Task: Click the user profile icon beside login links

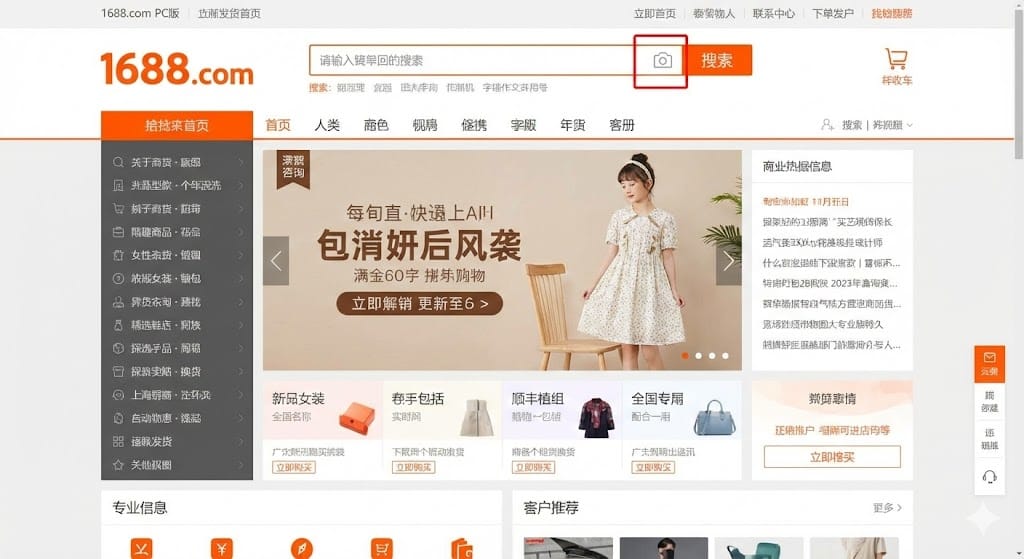Action: click(827, 125)
